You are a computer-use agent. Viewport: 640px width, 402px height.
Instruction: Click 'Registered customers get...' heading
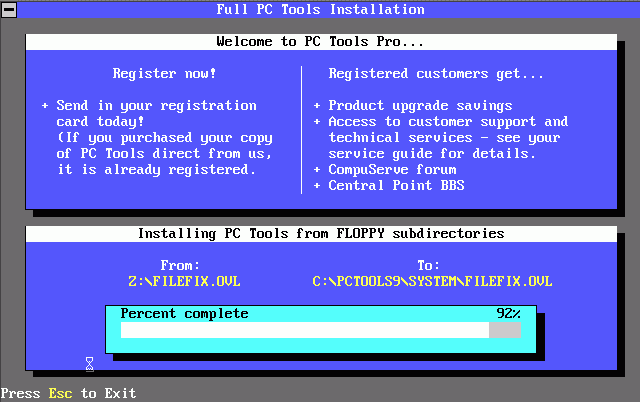[436, 73]
